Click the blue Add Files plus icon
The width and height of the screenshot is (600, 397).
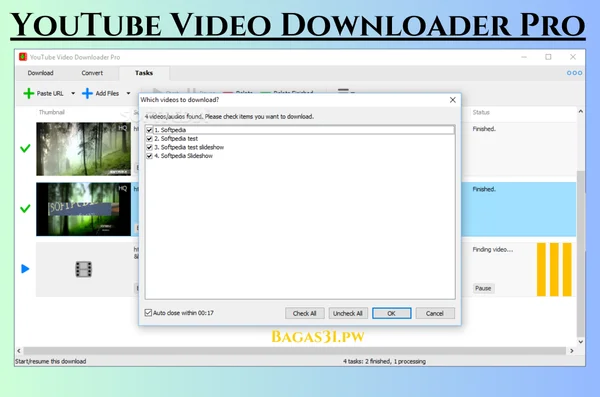[87, 93]
